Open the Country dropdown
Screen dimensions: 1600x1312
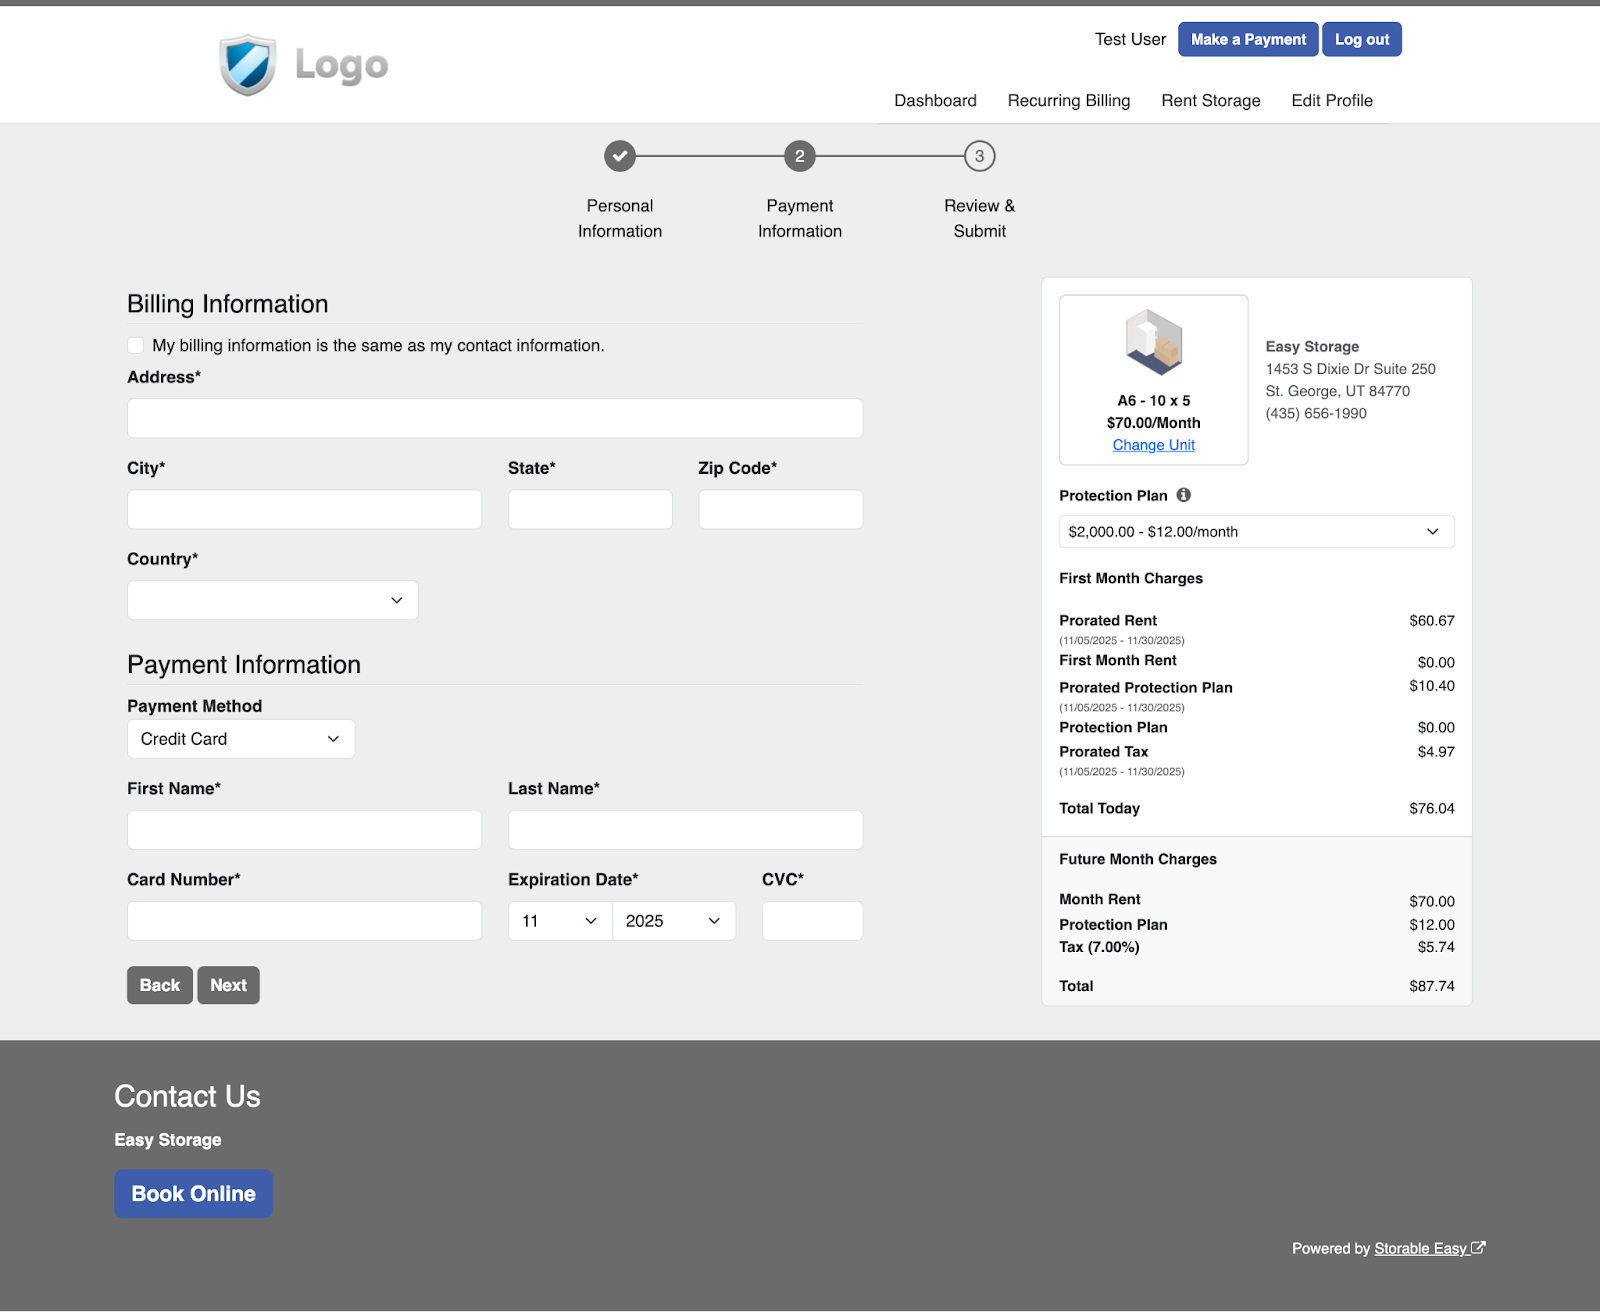tap(272, 600)
